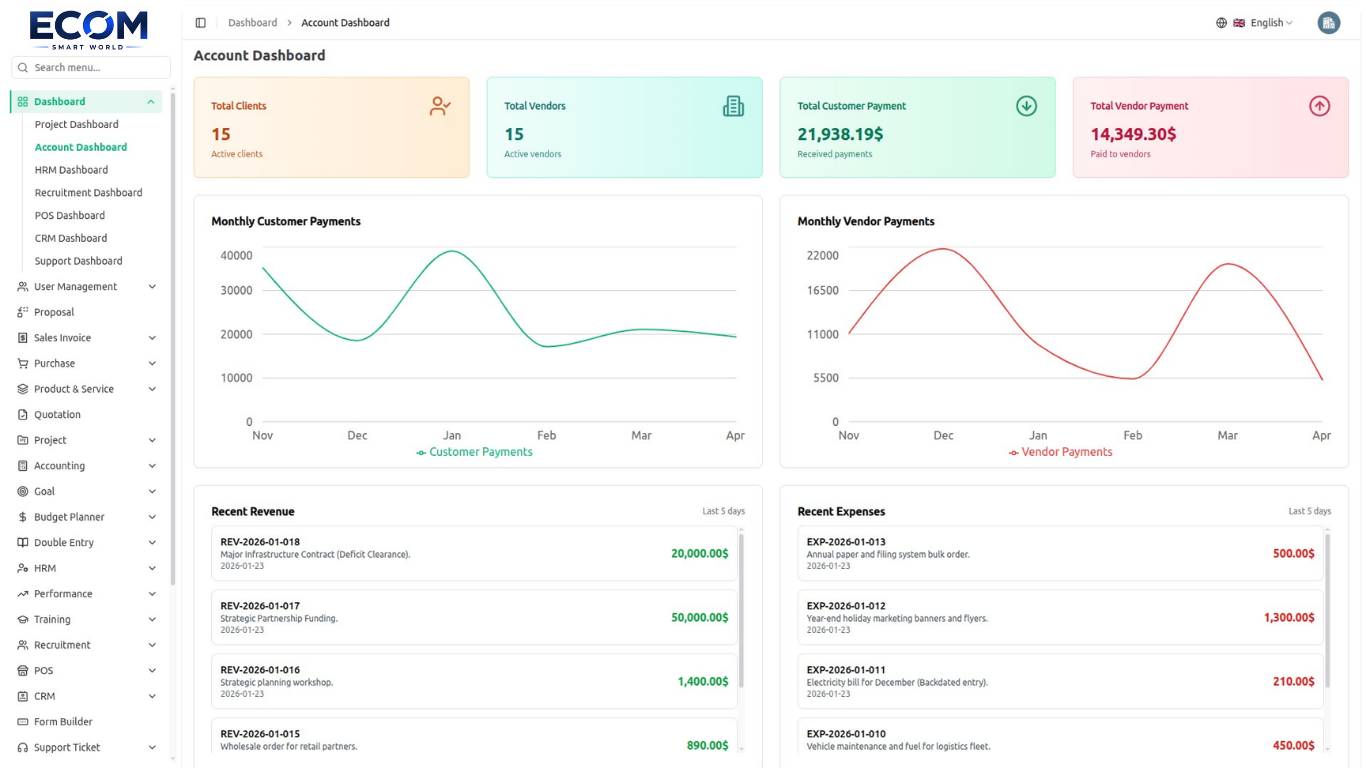
Task: Open Support Dashboard menu item
Action: tap(79, 261)
